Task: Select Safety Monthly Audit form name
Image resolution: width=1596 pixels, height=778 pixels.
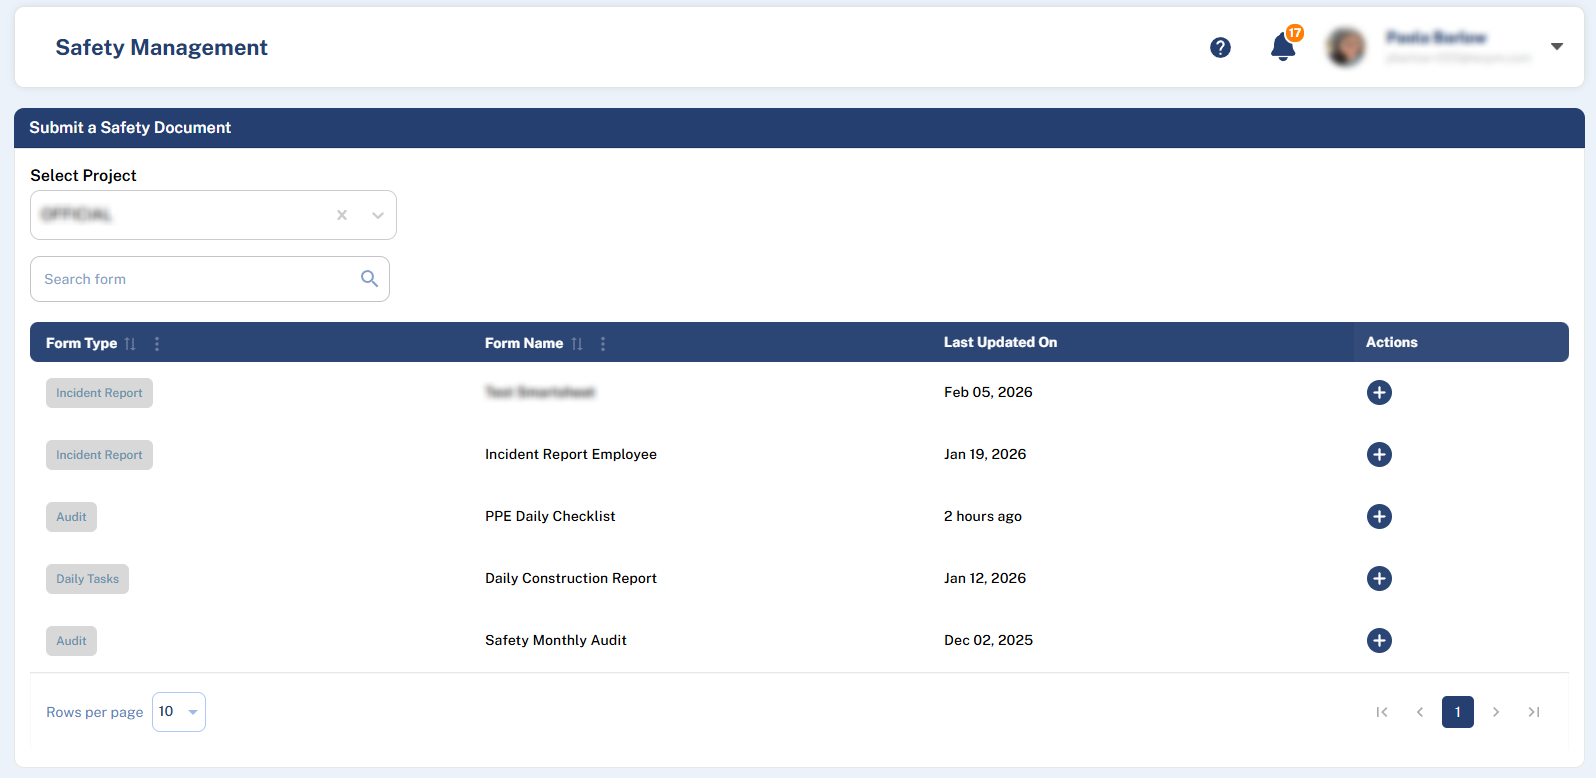Action: (556, 640)
